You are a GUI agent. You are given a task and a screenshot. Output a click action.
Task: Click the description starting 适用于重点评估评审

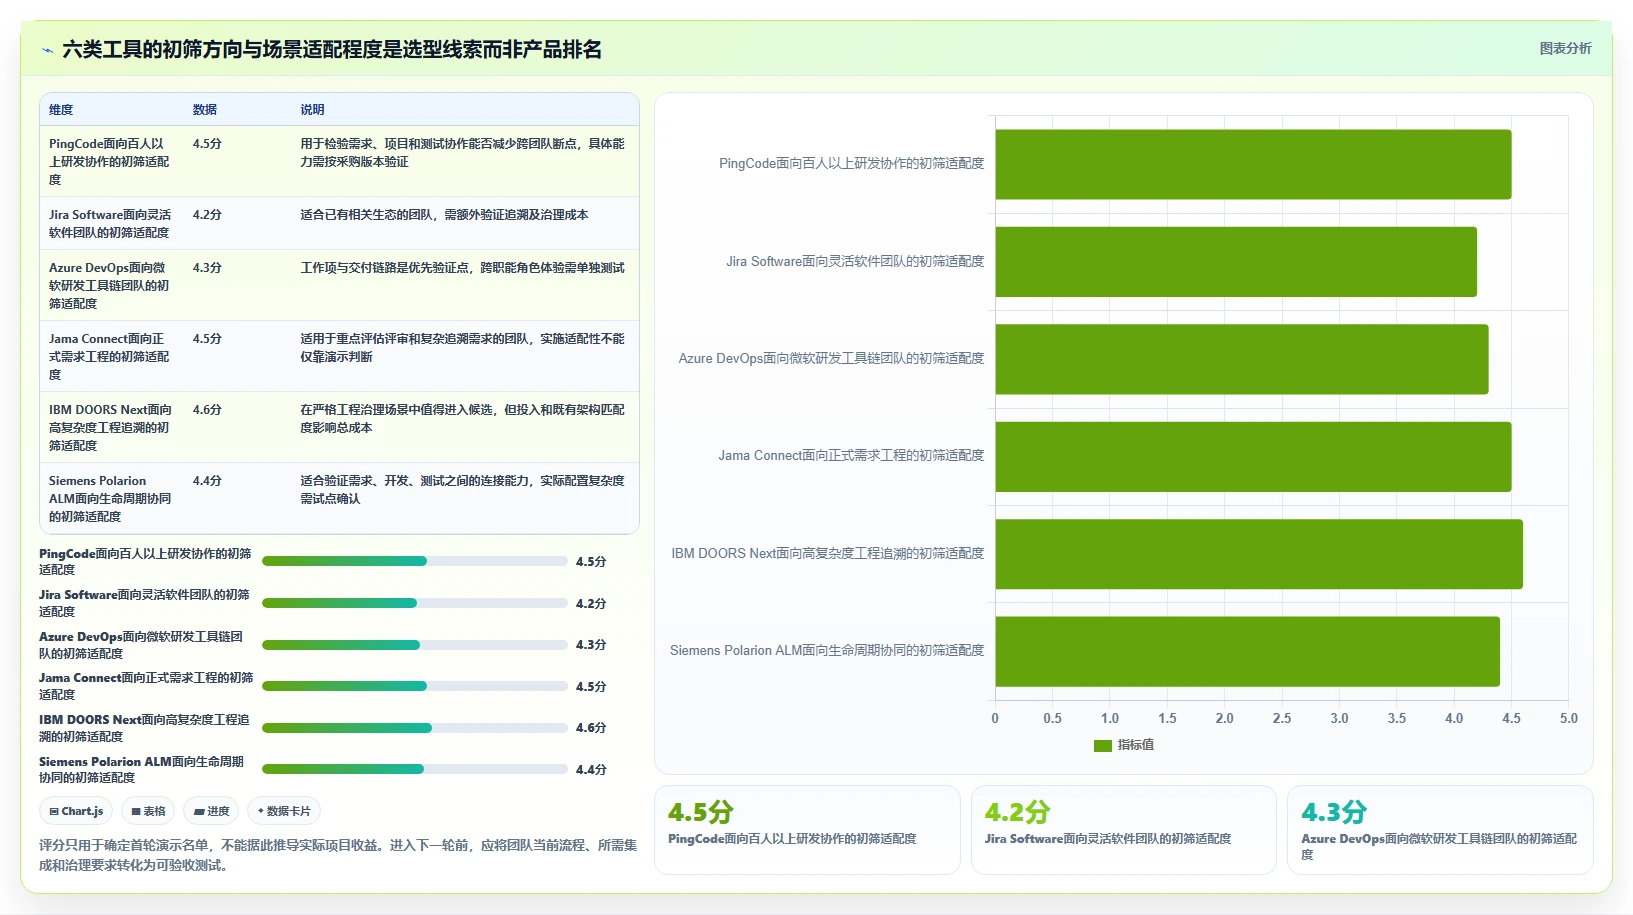point(463,347)
